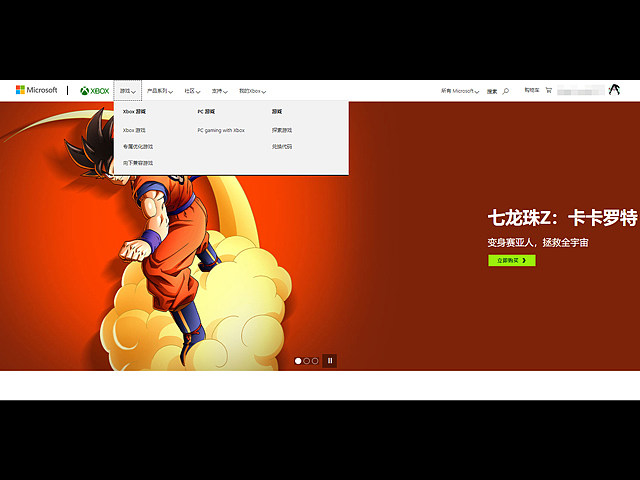
Task: Select 专属优化游戏 menu entry
Action: point(138,147)
